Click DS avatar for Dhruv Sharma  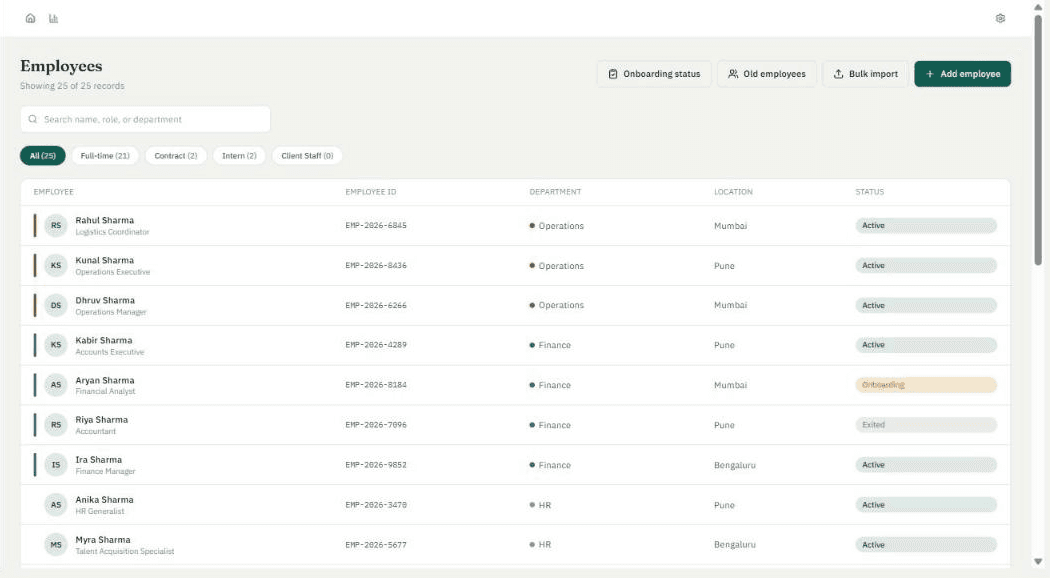pyautogui.click(x=56, y=305)
